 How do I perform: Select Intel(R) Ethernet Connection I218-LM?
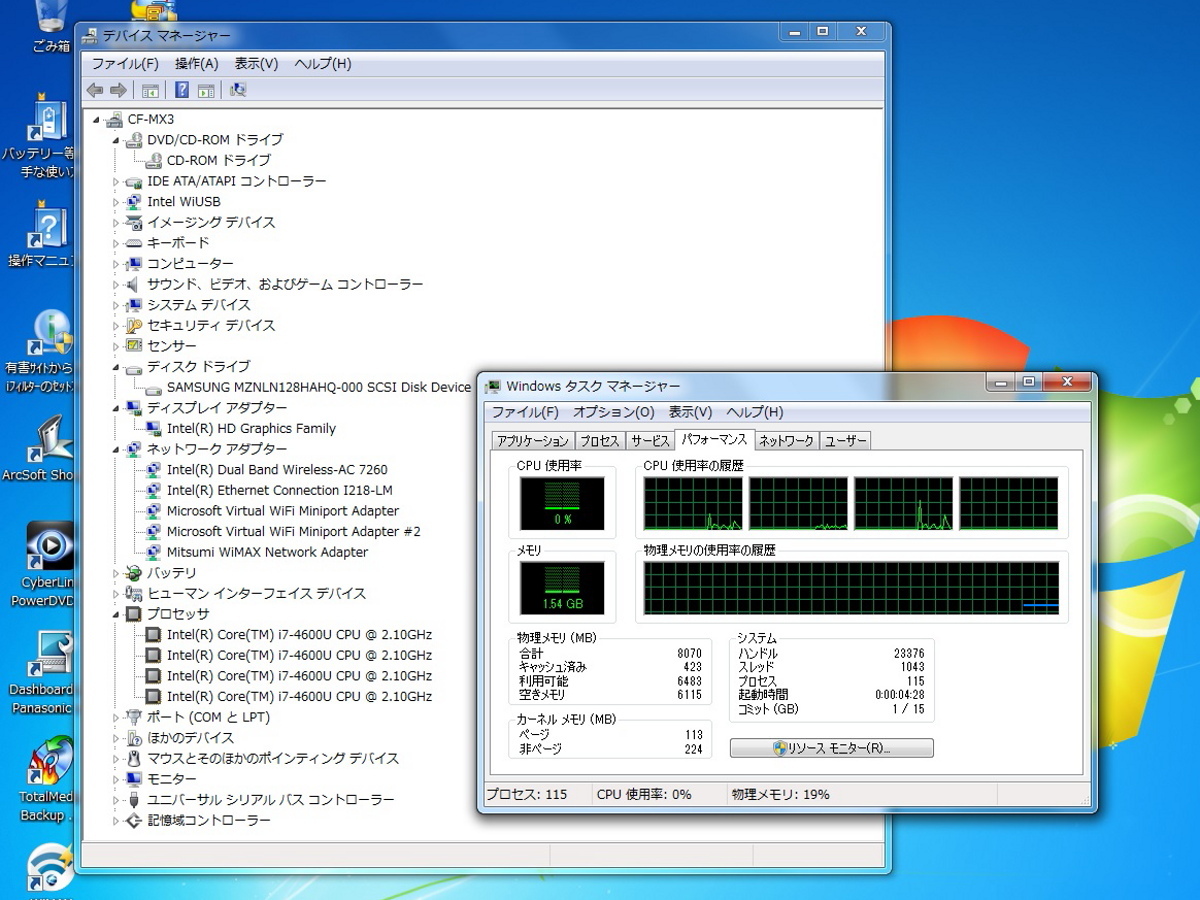279,491
